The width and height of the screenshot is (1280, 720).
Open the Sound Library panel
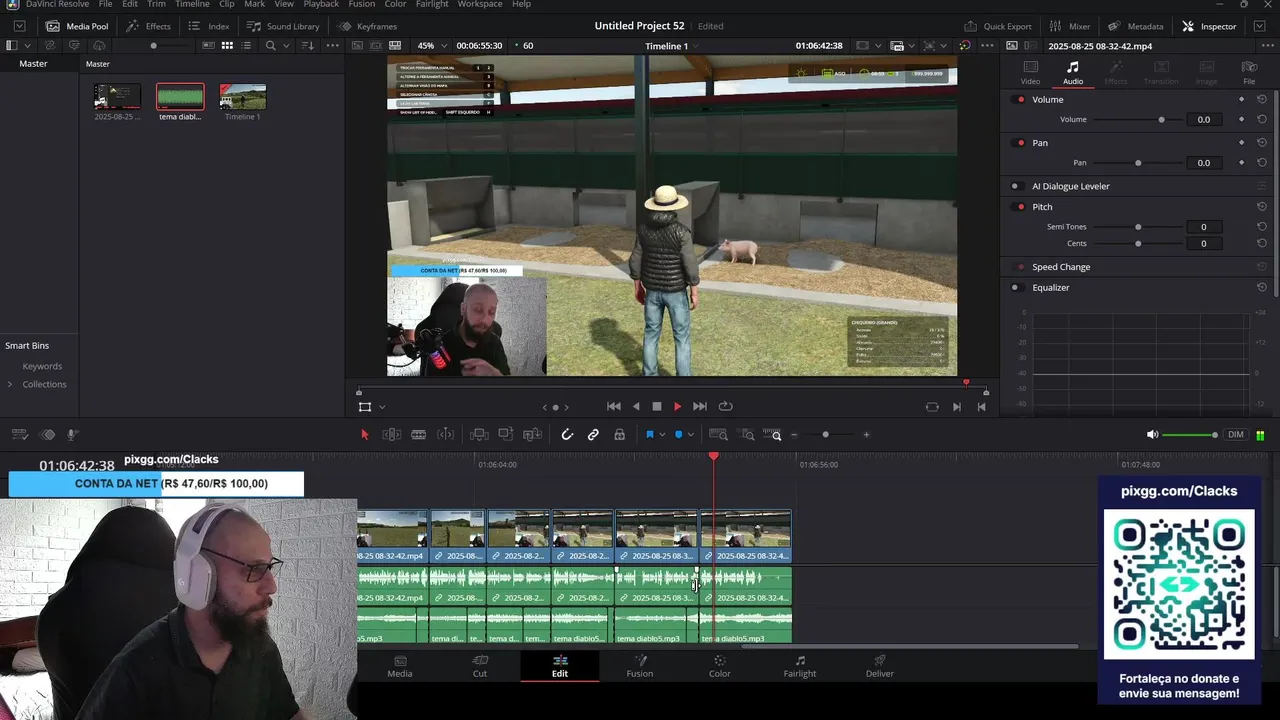283,26
